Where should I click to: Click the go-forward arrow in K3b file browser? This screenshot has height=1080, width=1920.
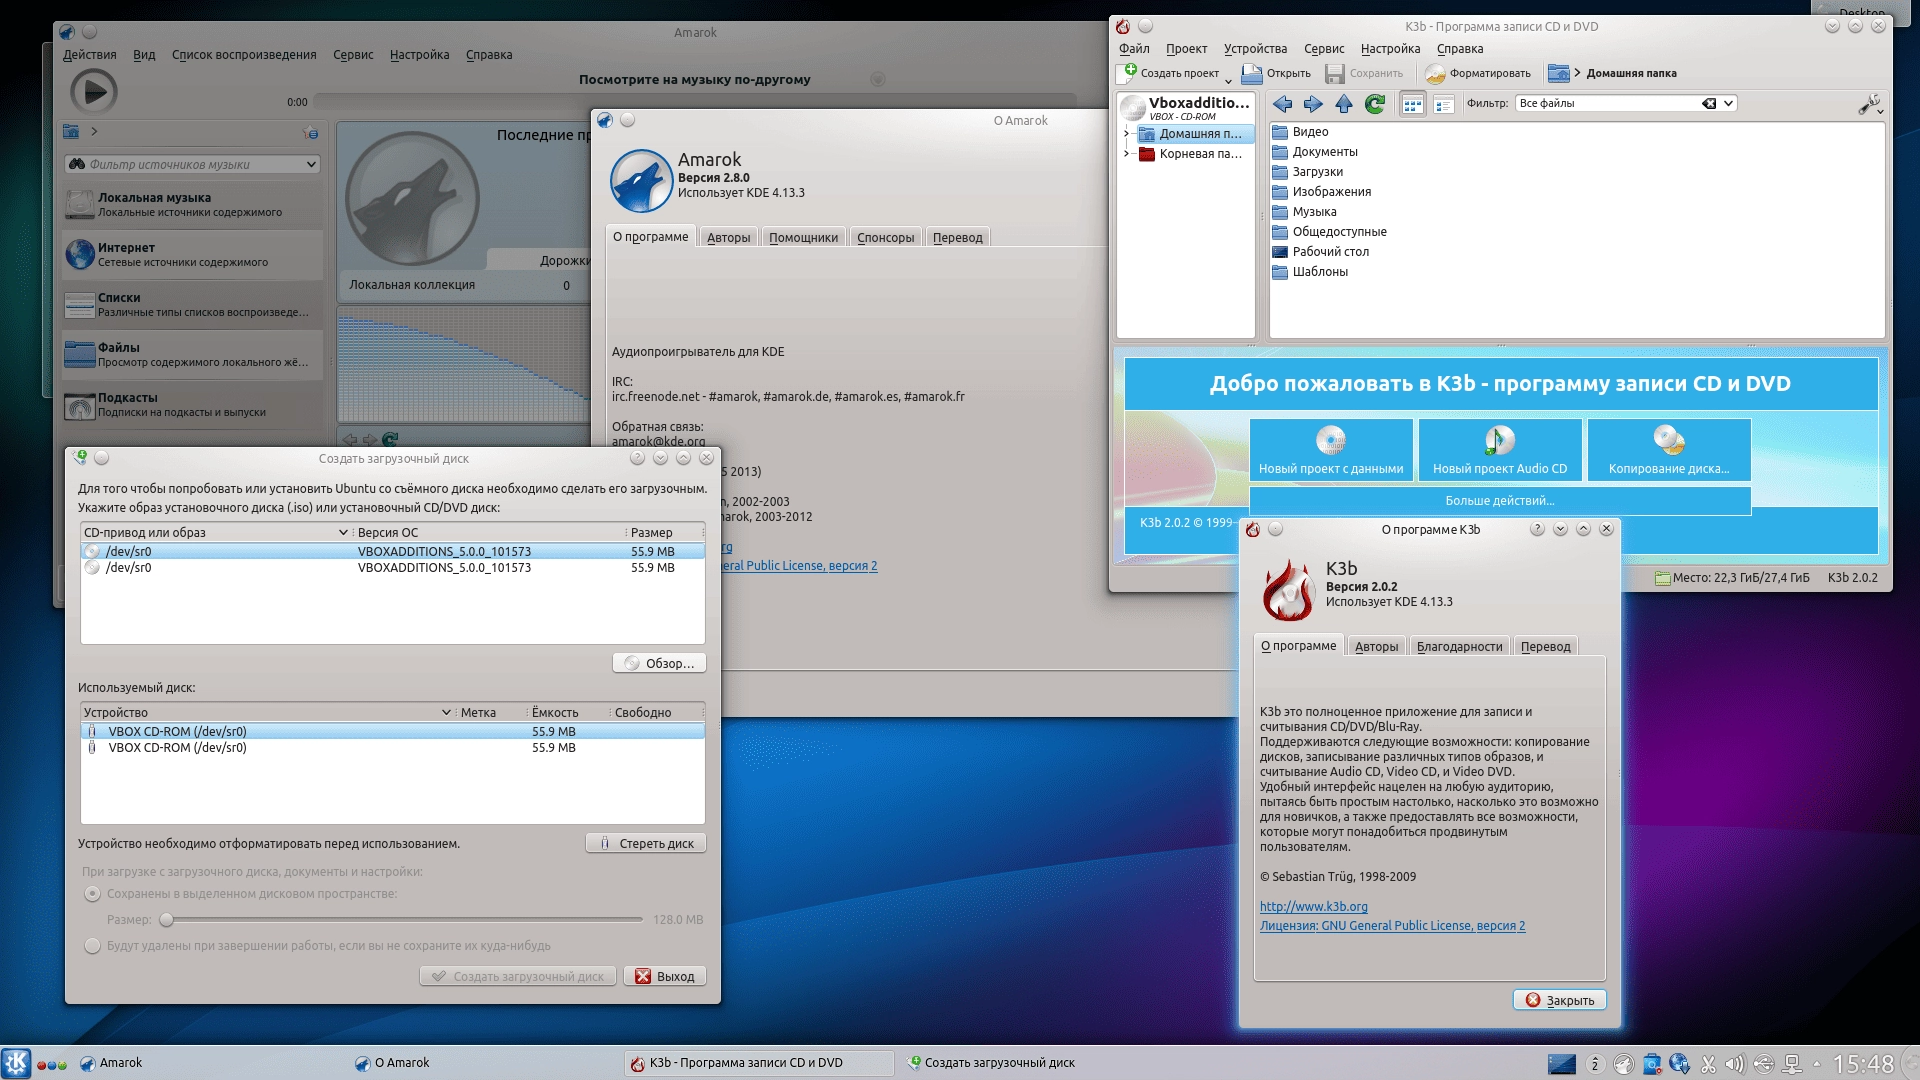click(x=1313, y=104)
